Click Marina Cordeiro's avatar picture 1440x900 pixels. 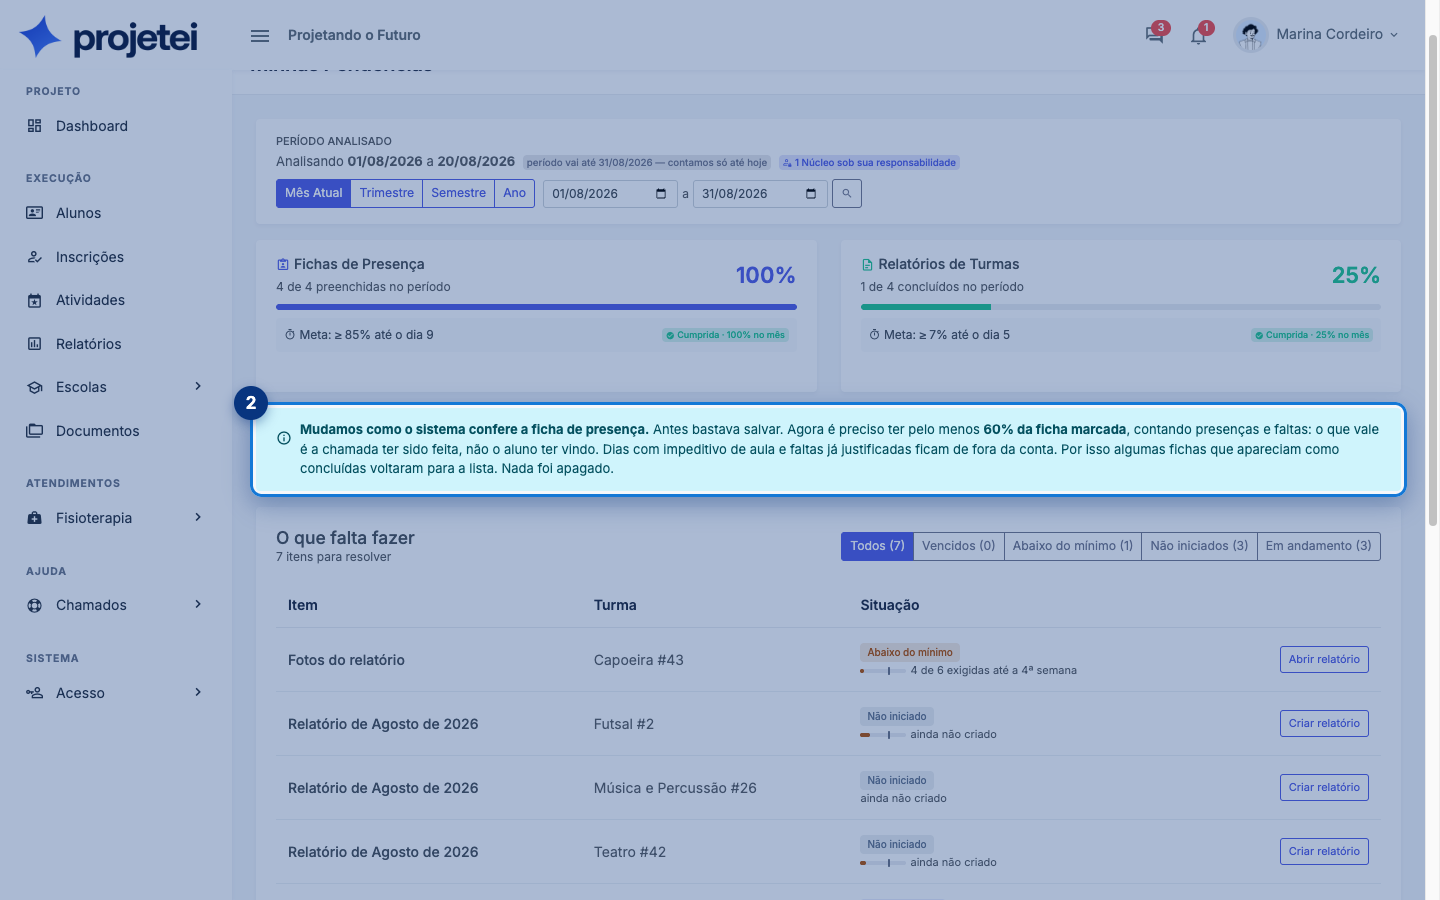click(1250, 35)
